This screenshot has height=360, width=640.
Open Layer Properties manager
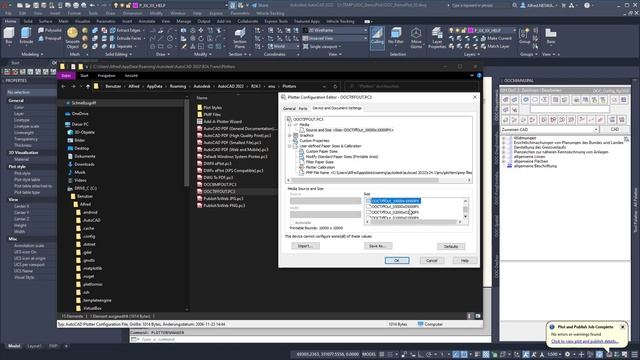point(437,38)
